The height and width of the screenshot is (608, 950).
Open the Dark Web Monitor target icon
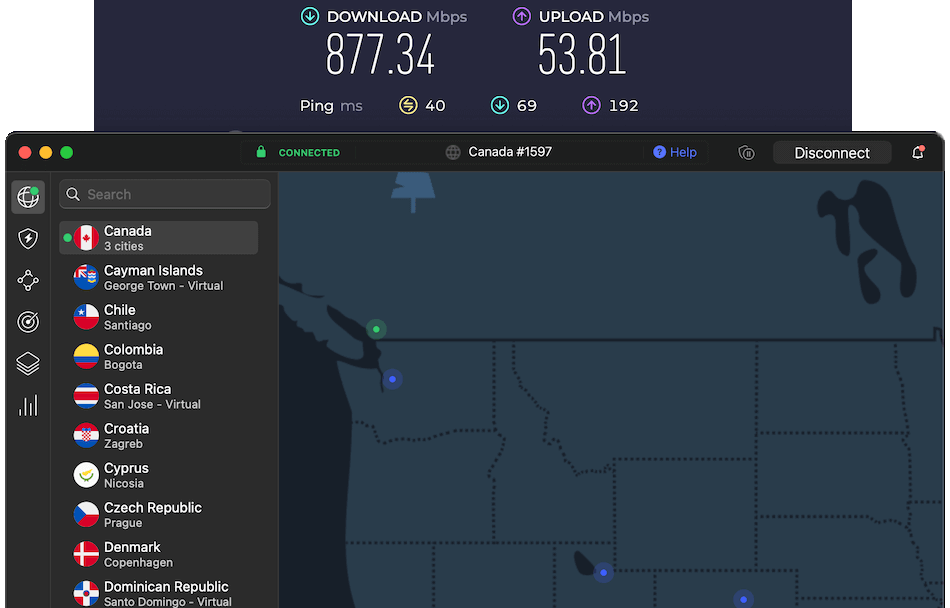28,322
